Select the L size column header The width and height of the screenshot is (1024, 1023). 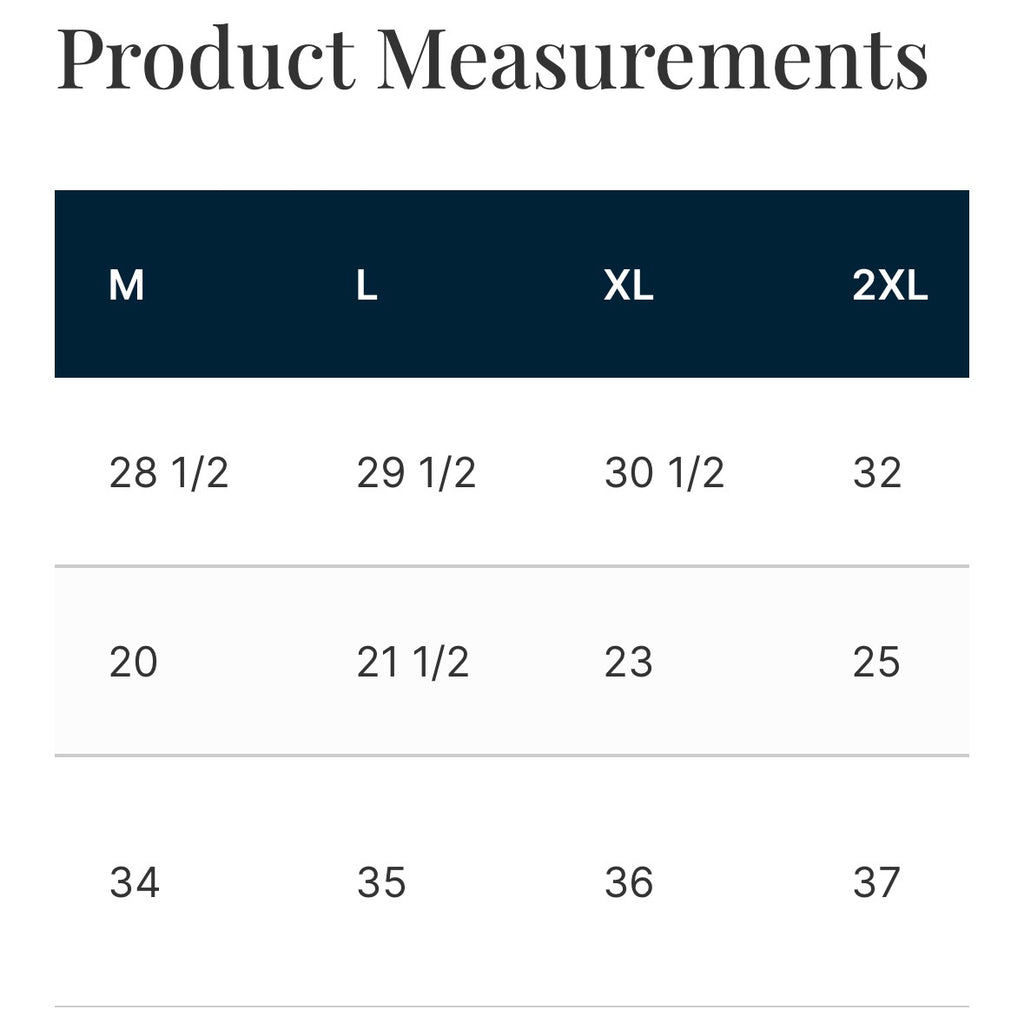click(367, 285)
